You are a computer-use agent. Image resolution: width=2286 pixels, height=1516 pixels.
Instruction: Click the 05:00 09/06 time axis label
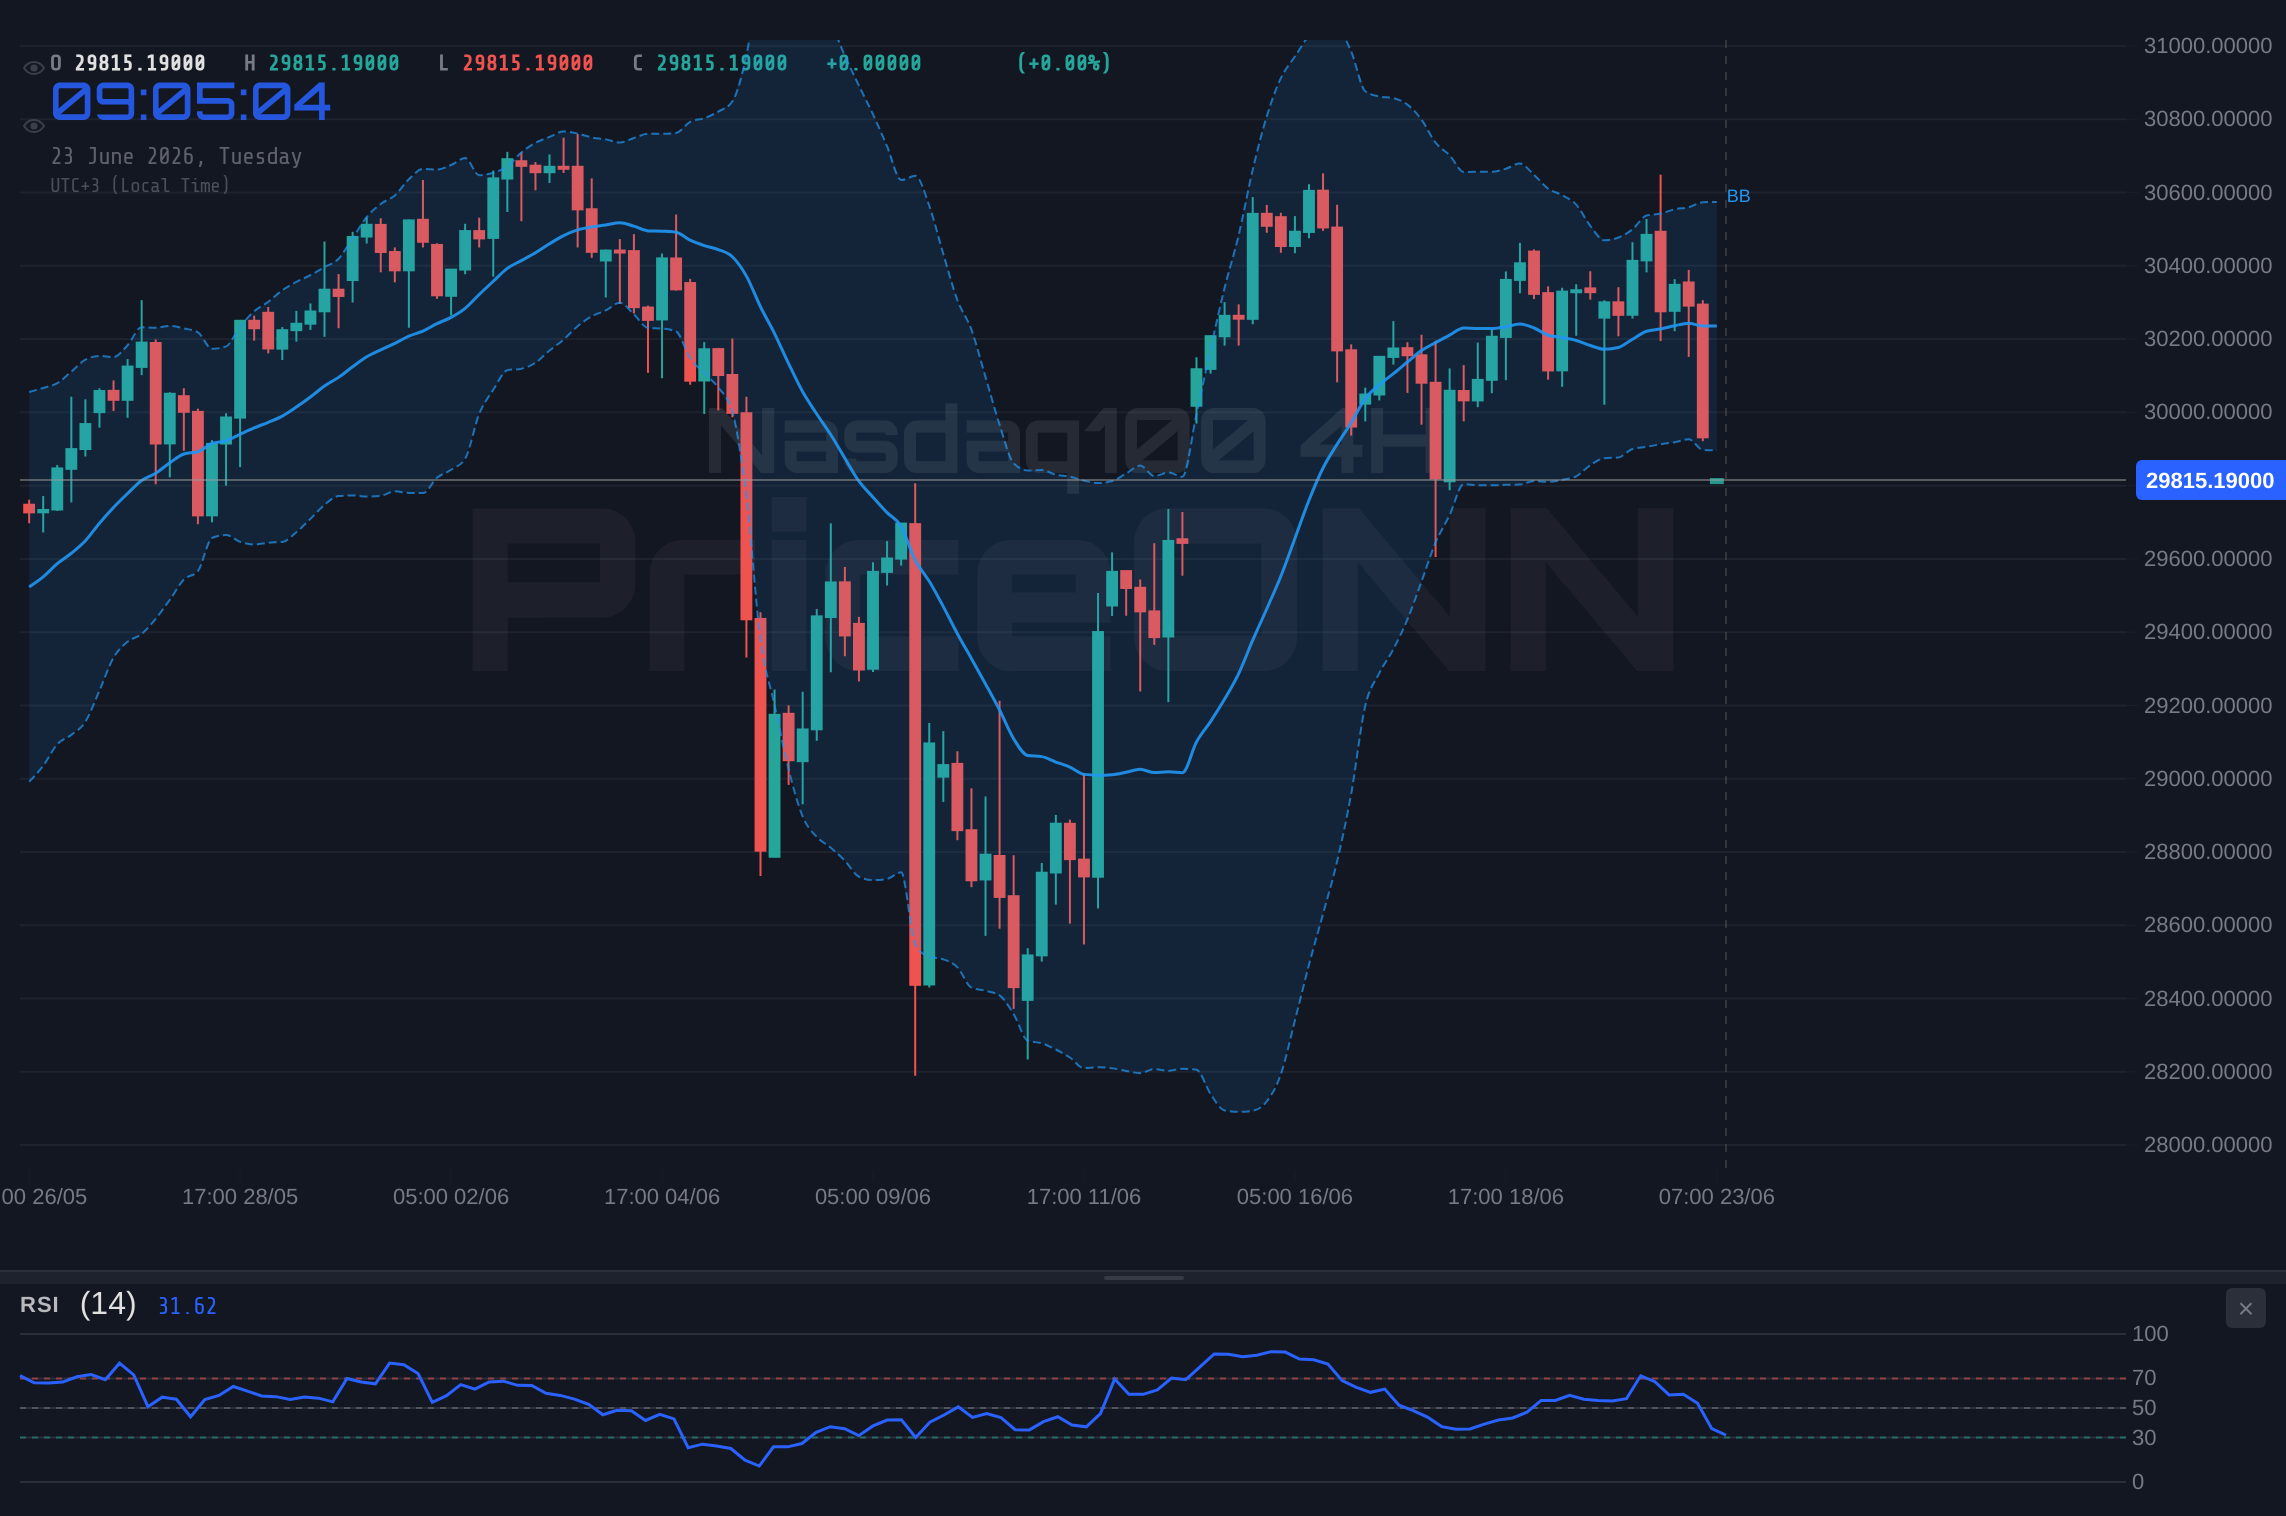pyautogui.click(x=873, y=1197)
